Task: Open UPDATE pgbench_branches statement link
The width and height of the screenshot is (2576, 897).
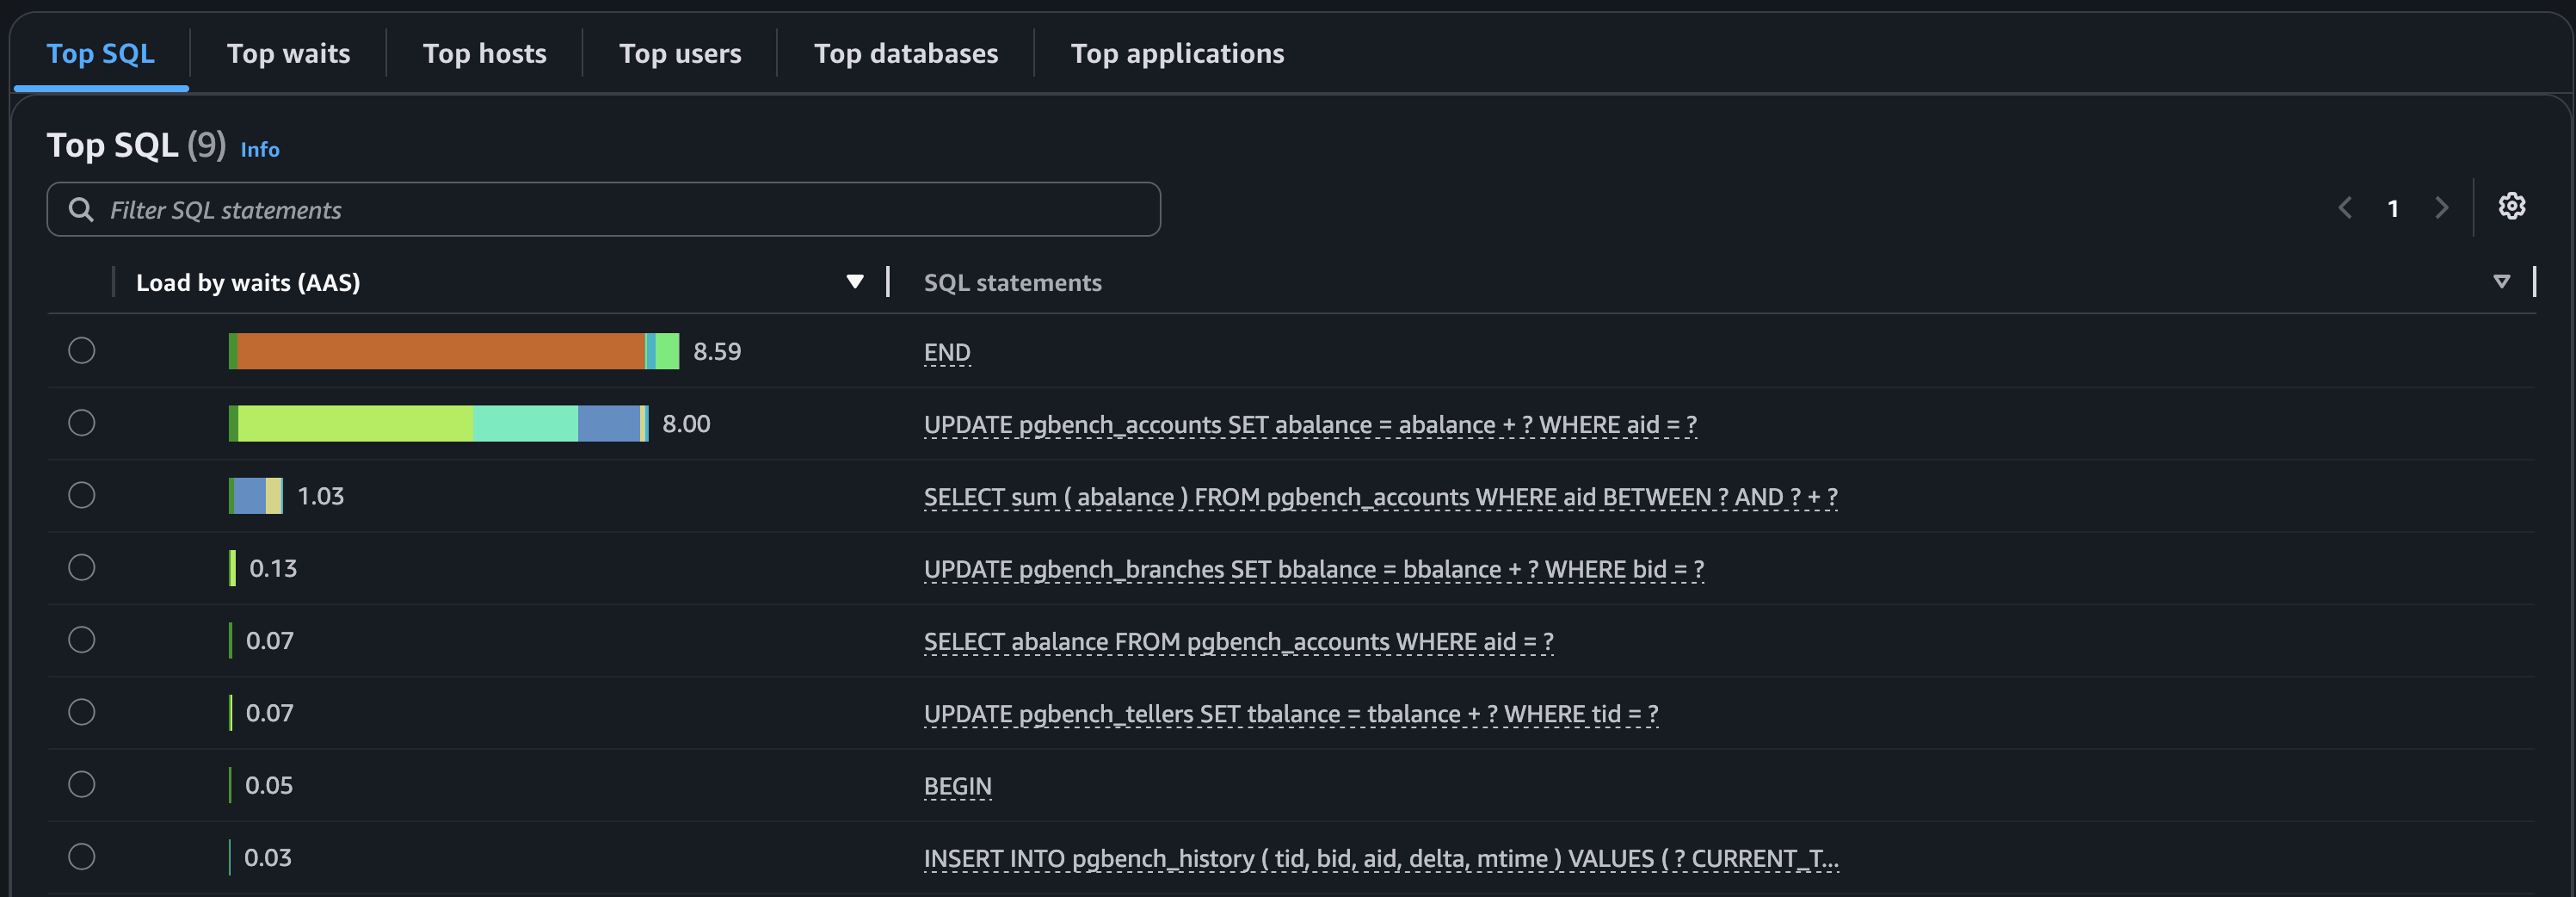Action: (x=1313, y=569)
